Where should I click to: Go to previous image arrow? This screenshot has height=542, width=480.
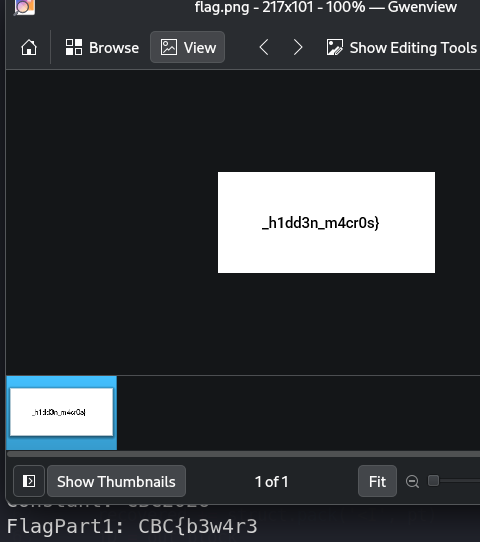264,47
